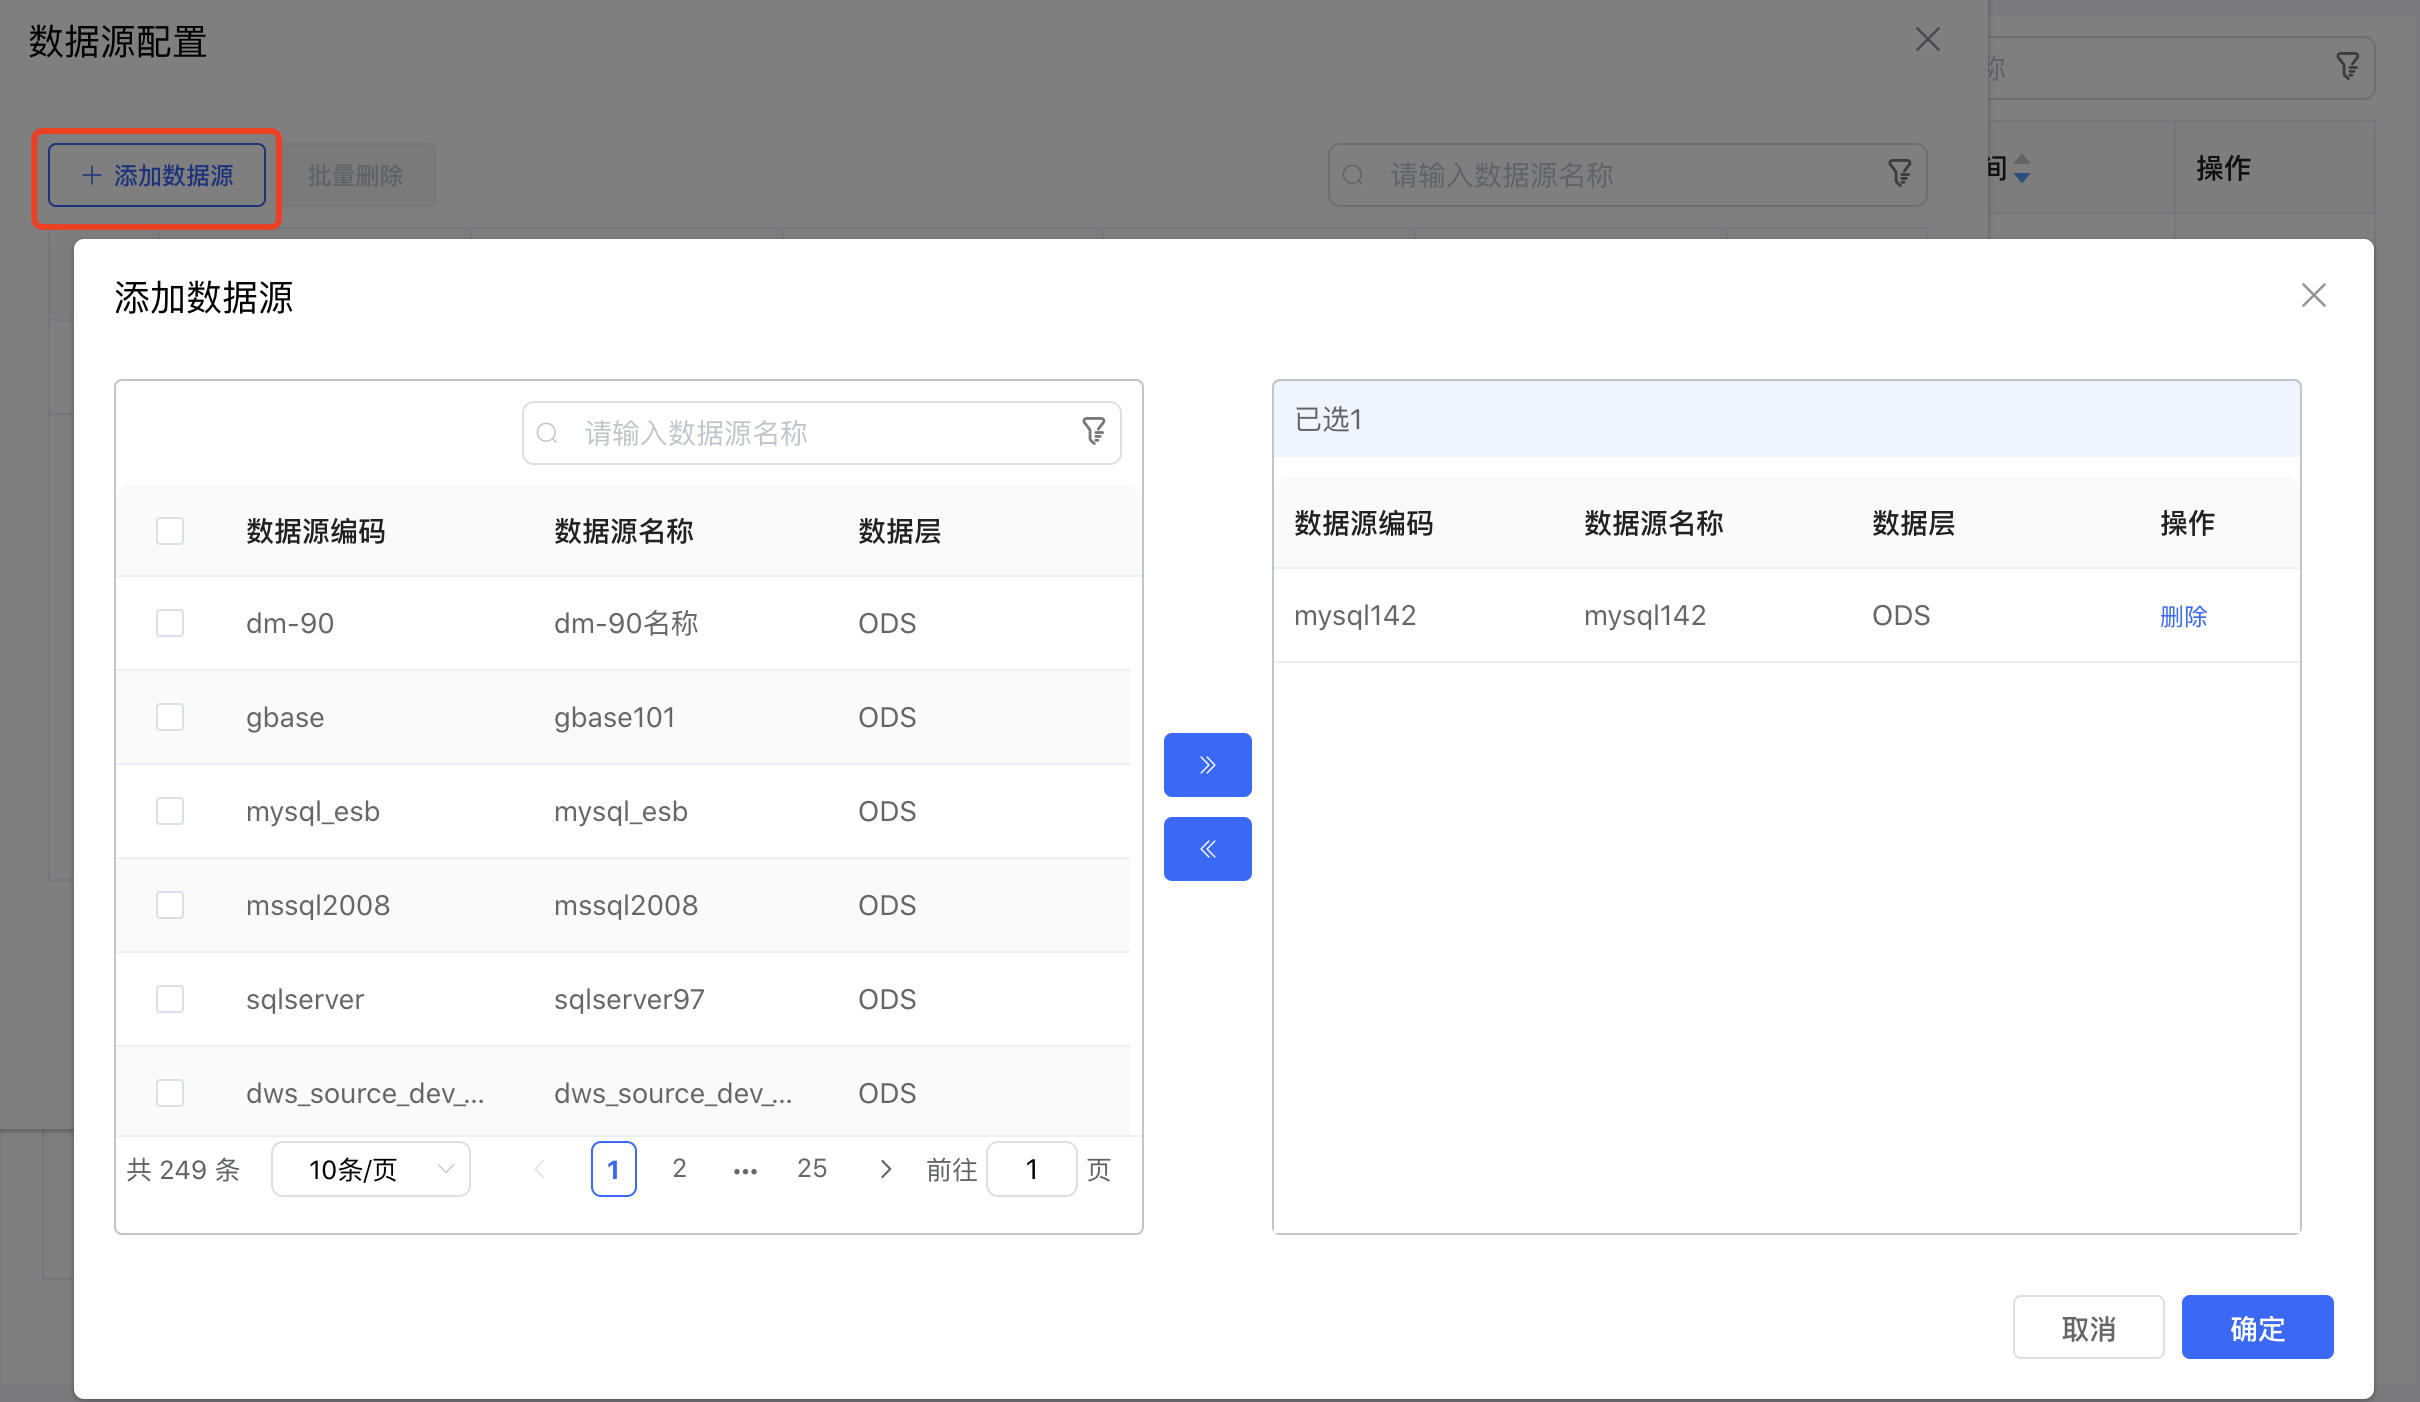Click filter icon in background search box
This screenshot has width=2420, height=1402.
coord(1899,175)
